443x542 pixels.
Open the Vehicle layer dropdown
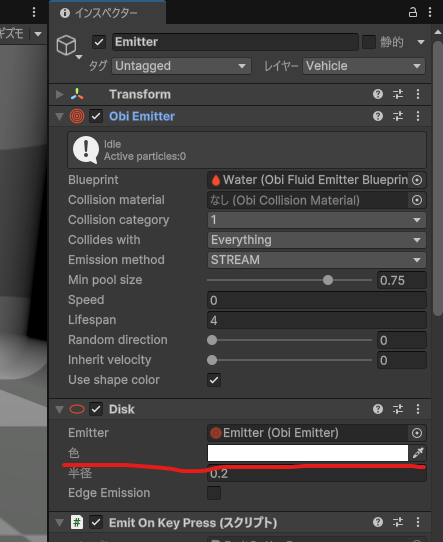[x=364, y=66]
